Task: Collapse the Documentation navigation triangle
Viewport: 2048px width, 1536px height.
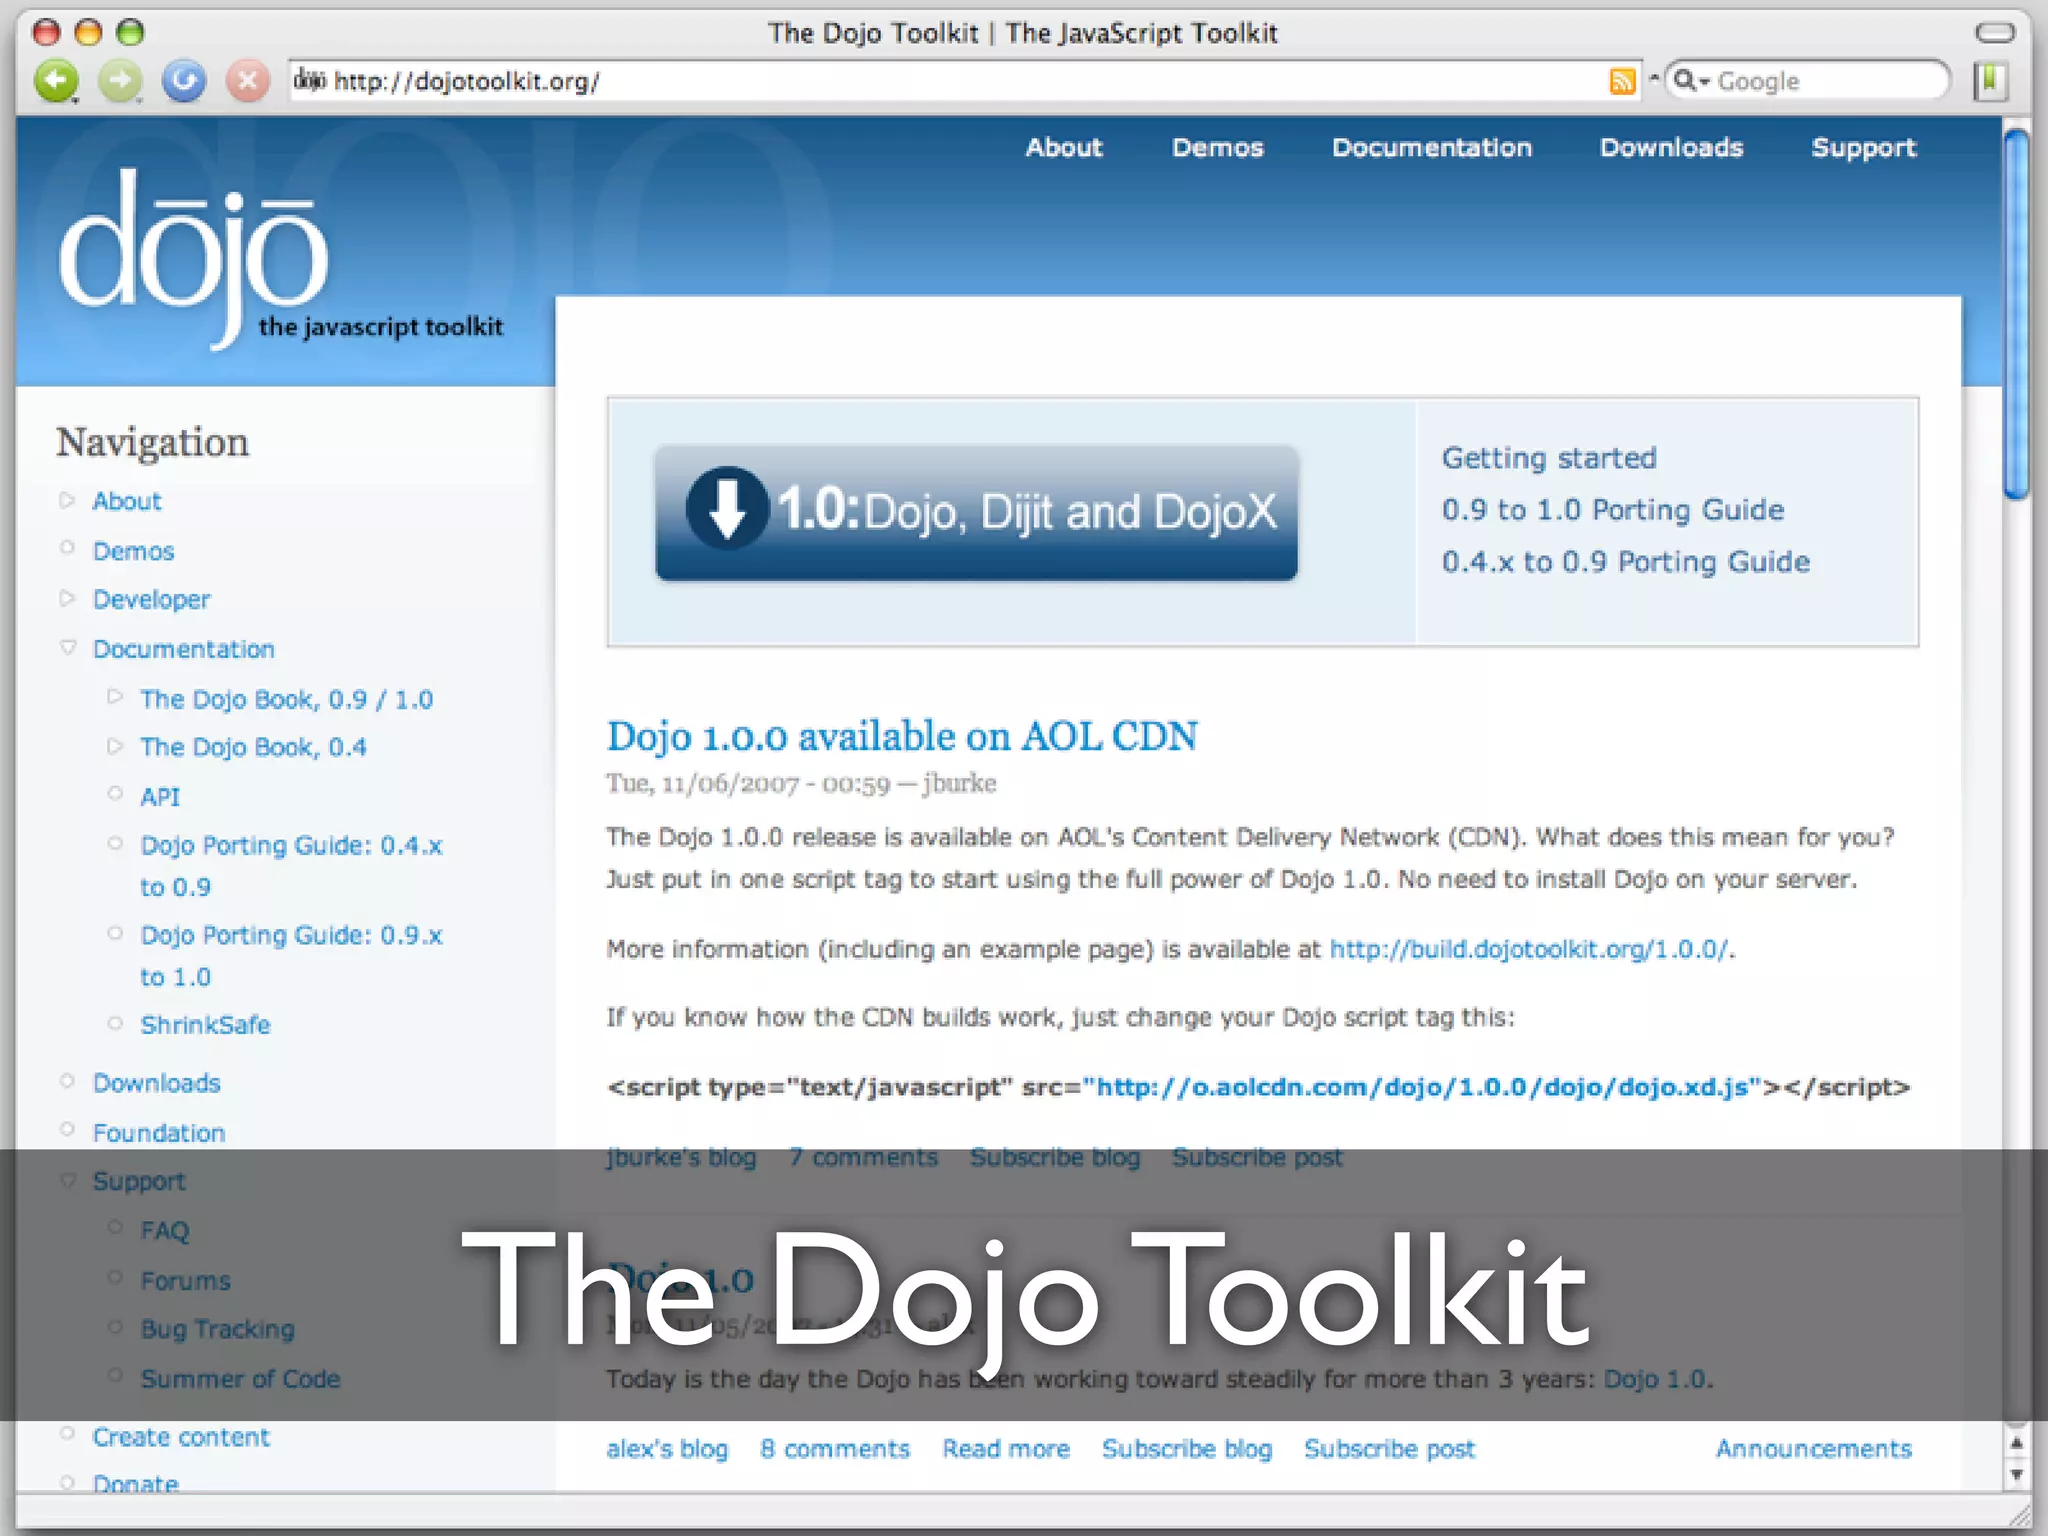Action: pos(67,647)
